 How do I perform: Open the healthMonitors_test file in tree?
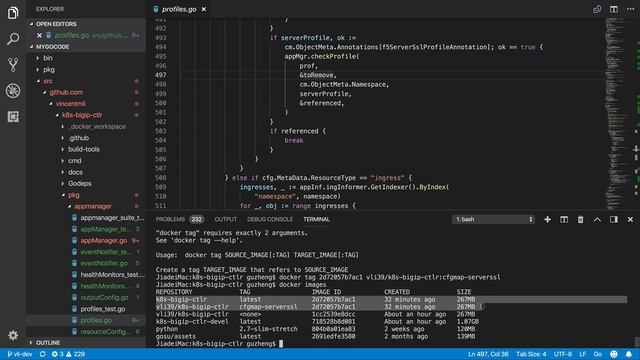click(112, 275)
